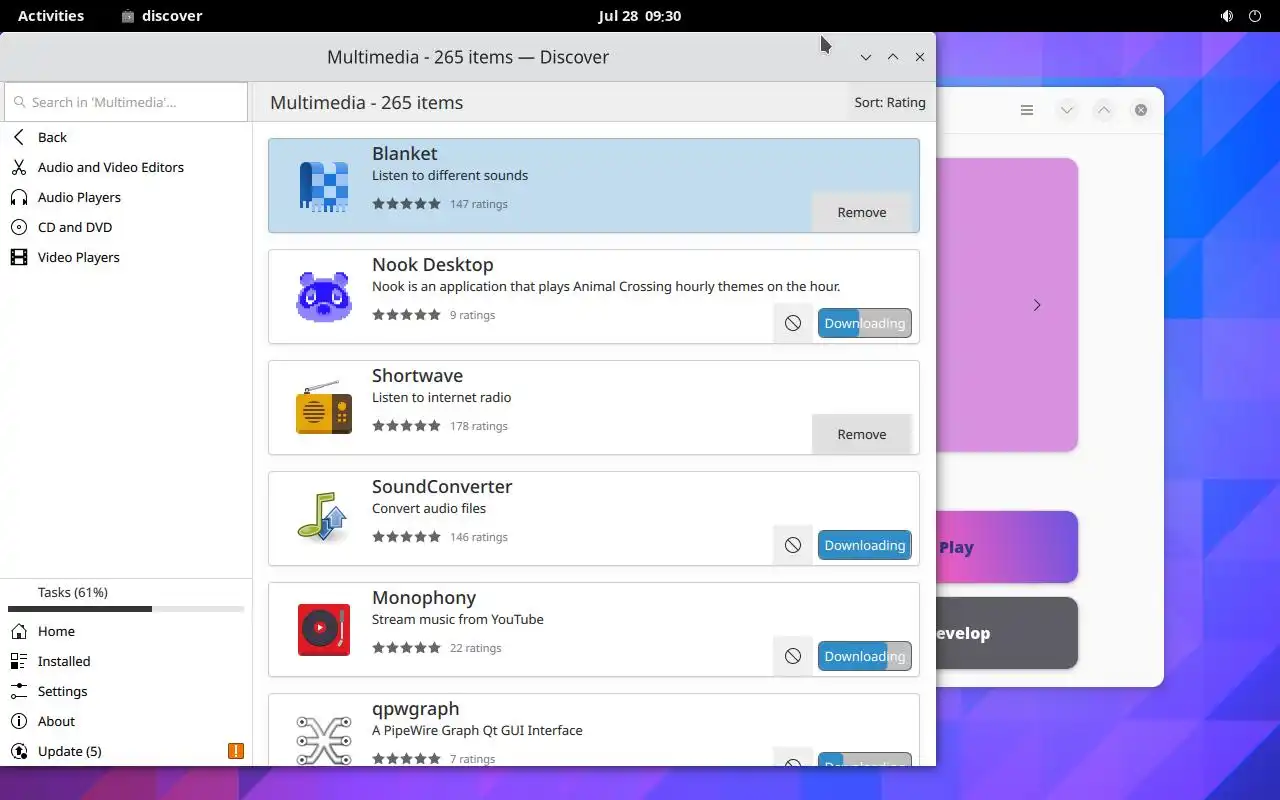The image size is (1280, 800).
Task: Cancel the Monophony download
Action: (x=793, y=656)
